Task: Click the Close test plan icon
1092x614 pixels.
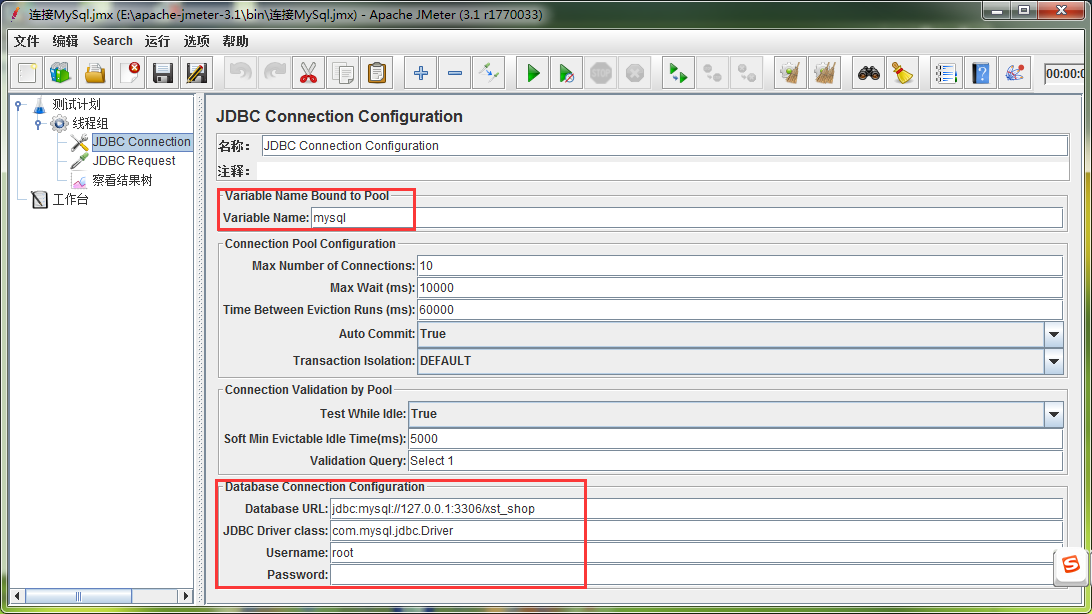Action: coord(129,73)
